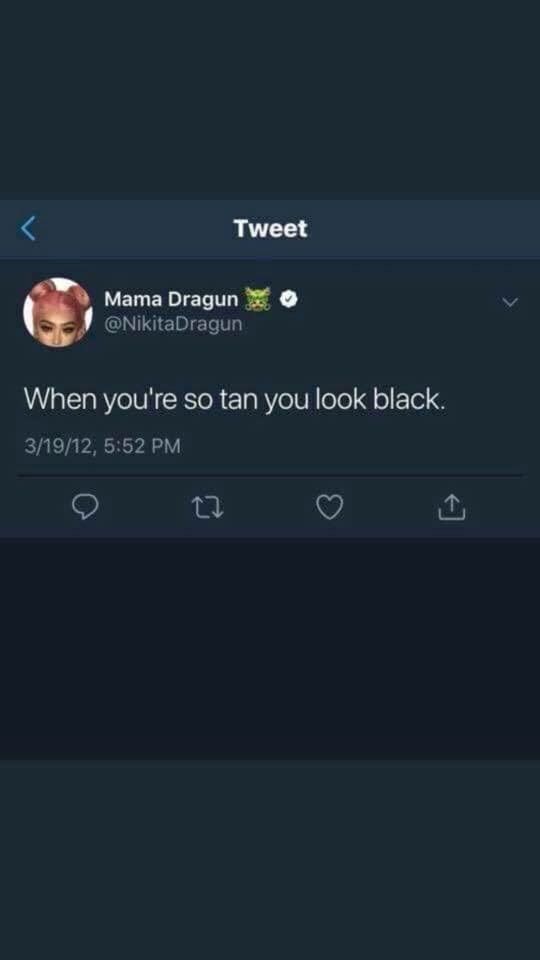Visit the @NikitaDragun handle
The height and width of the screenshot is (960, 540).
pos(173,323)
